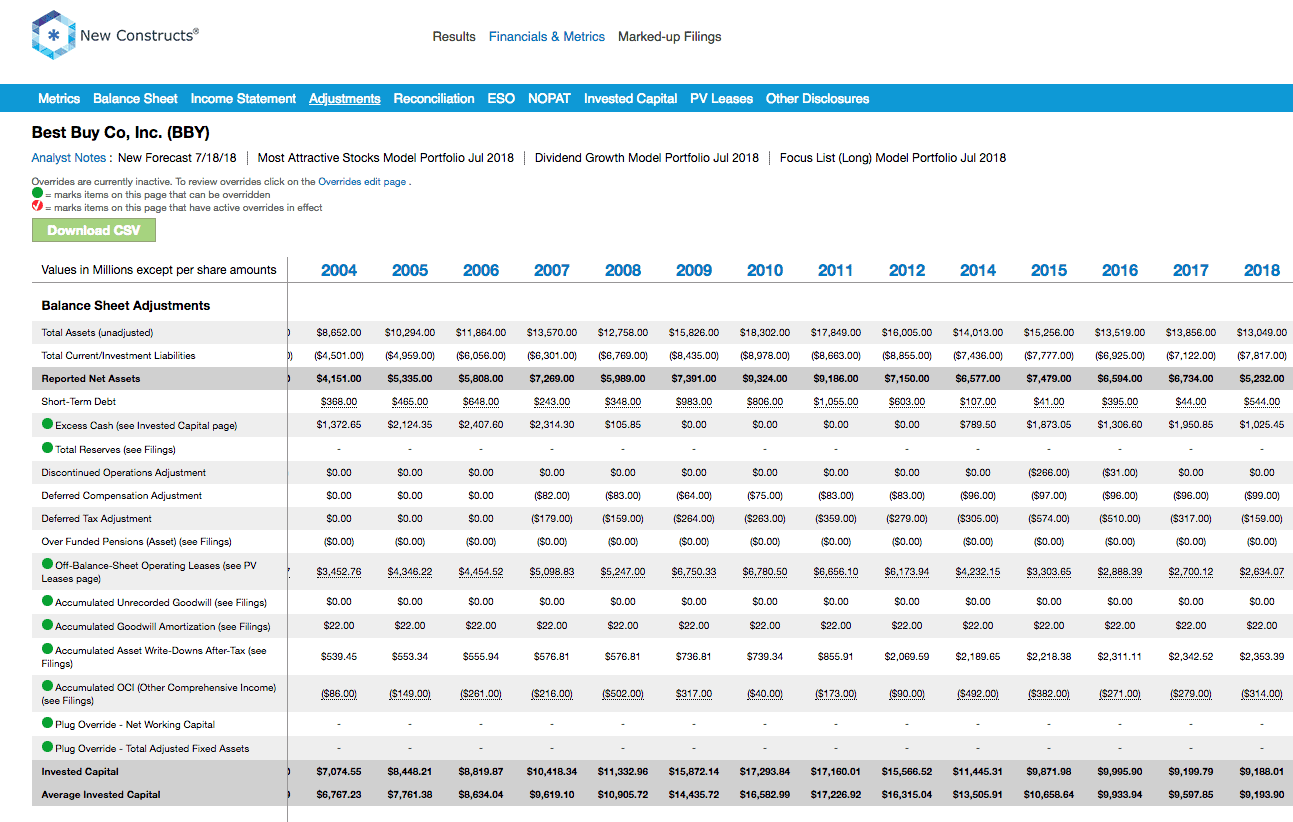Screen dimensions: 1293x822
Task: Click 2008 Excess Cash value $105.85
Action: pyautogui.click(x=623, y=425)
